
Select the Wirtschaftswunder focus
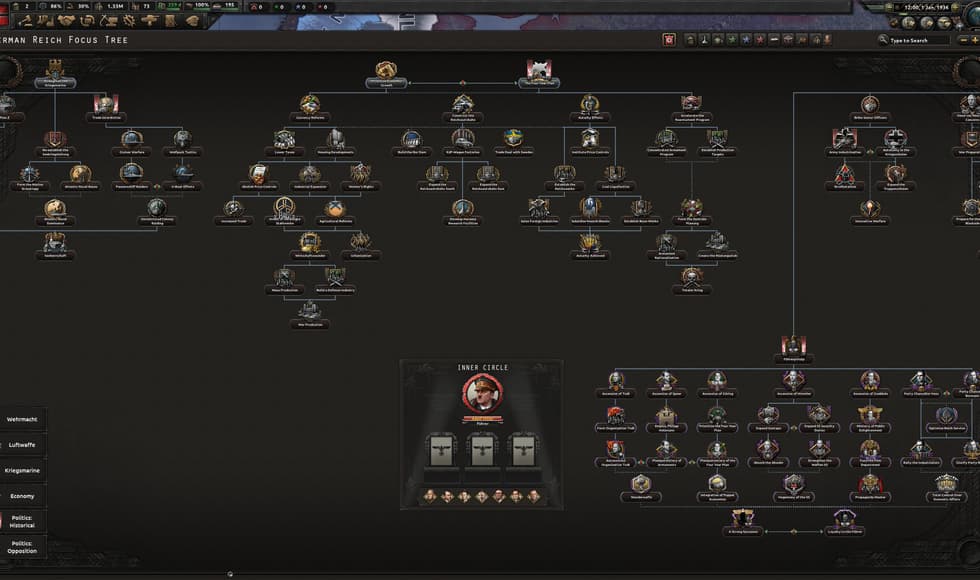[x=310, y=246]
